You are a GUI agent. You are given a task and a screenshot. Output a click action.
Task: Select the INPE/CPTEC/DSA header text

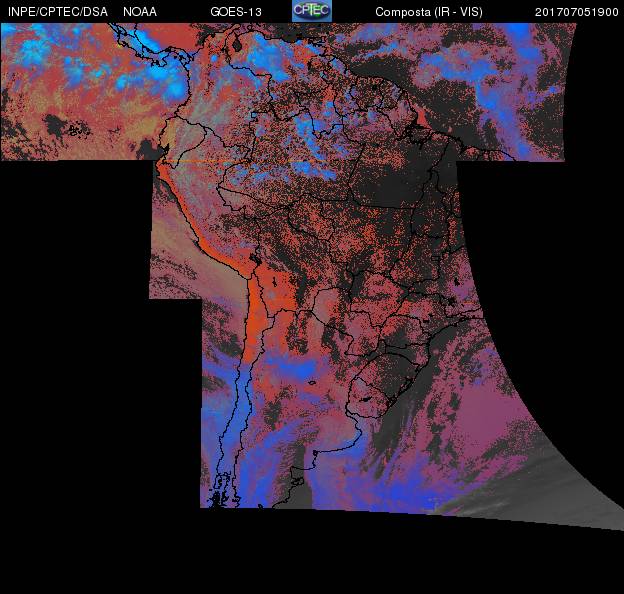[58, 12]
